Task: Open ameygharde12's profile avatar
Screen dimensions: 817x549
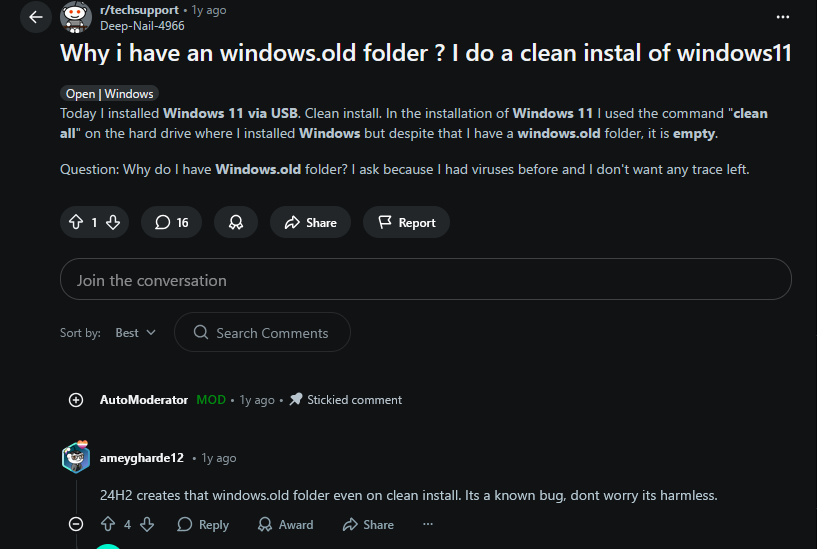Action: tap(76, 458)
